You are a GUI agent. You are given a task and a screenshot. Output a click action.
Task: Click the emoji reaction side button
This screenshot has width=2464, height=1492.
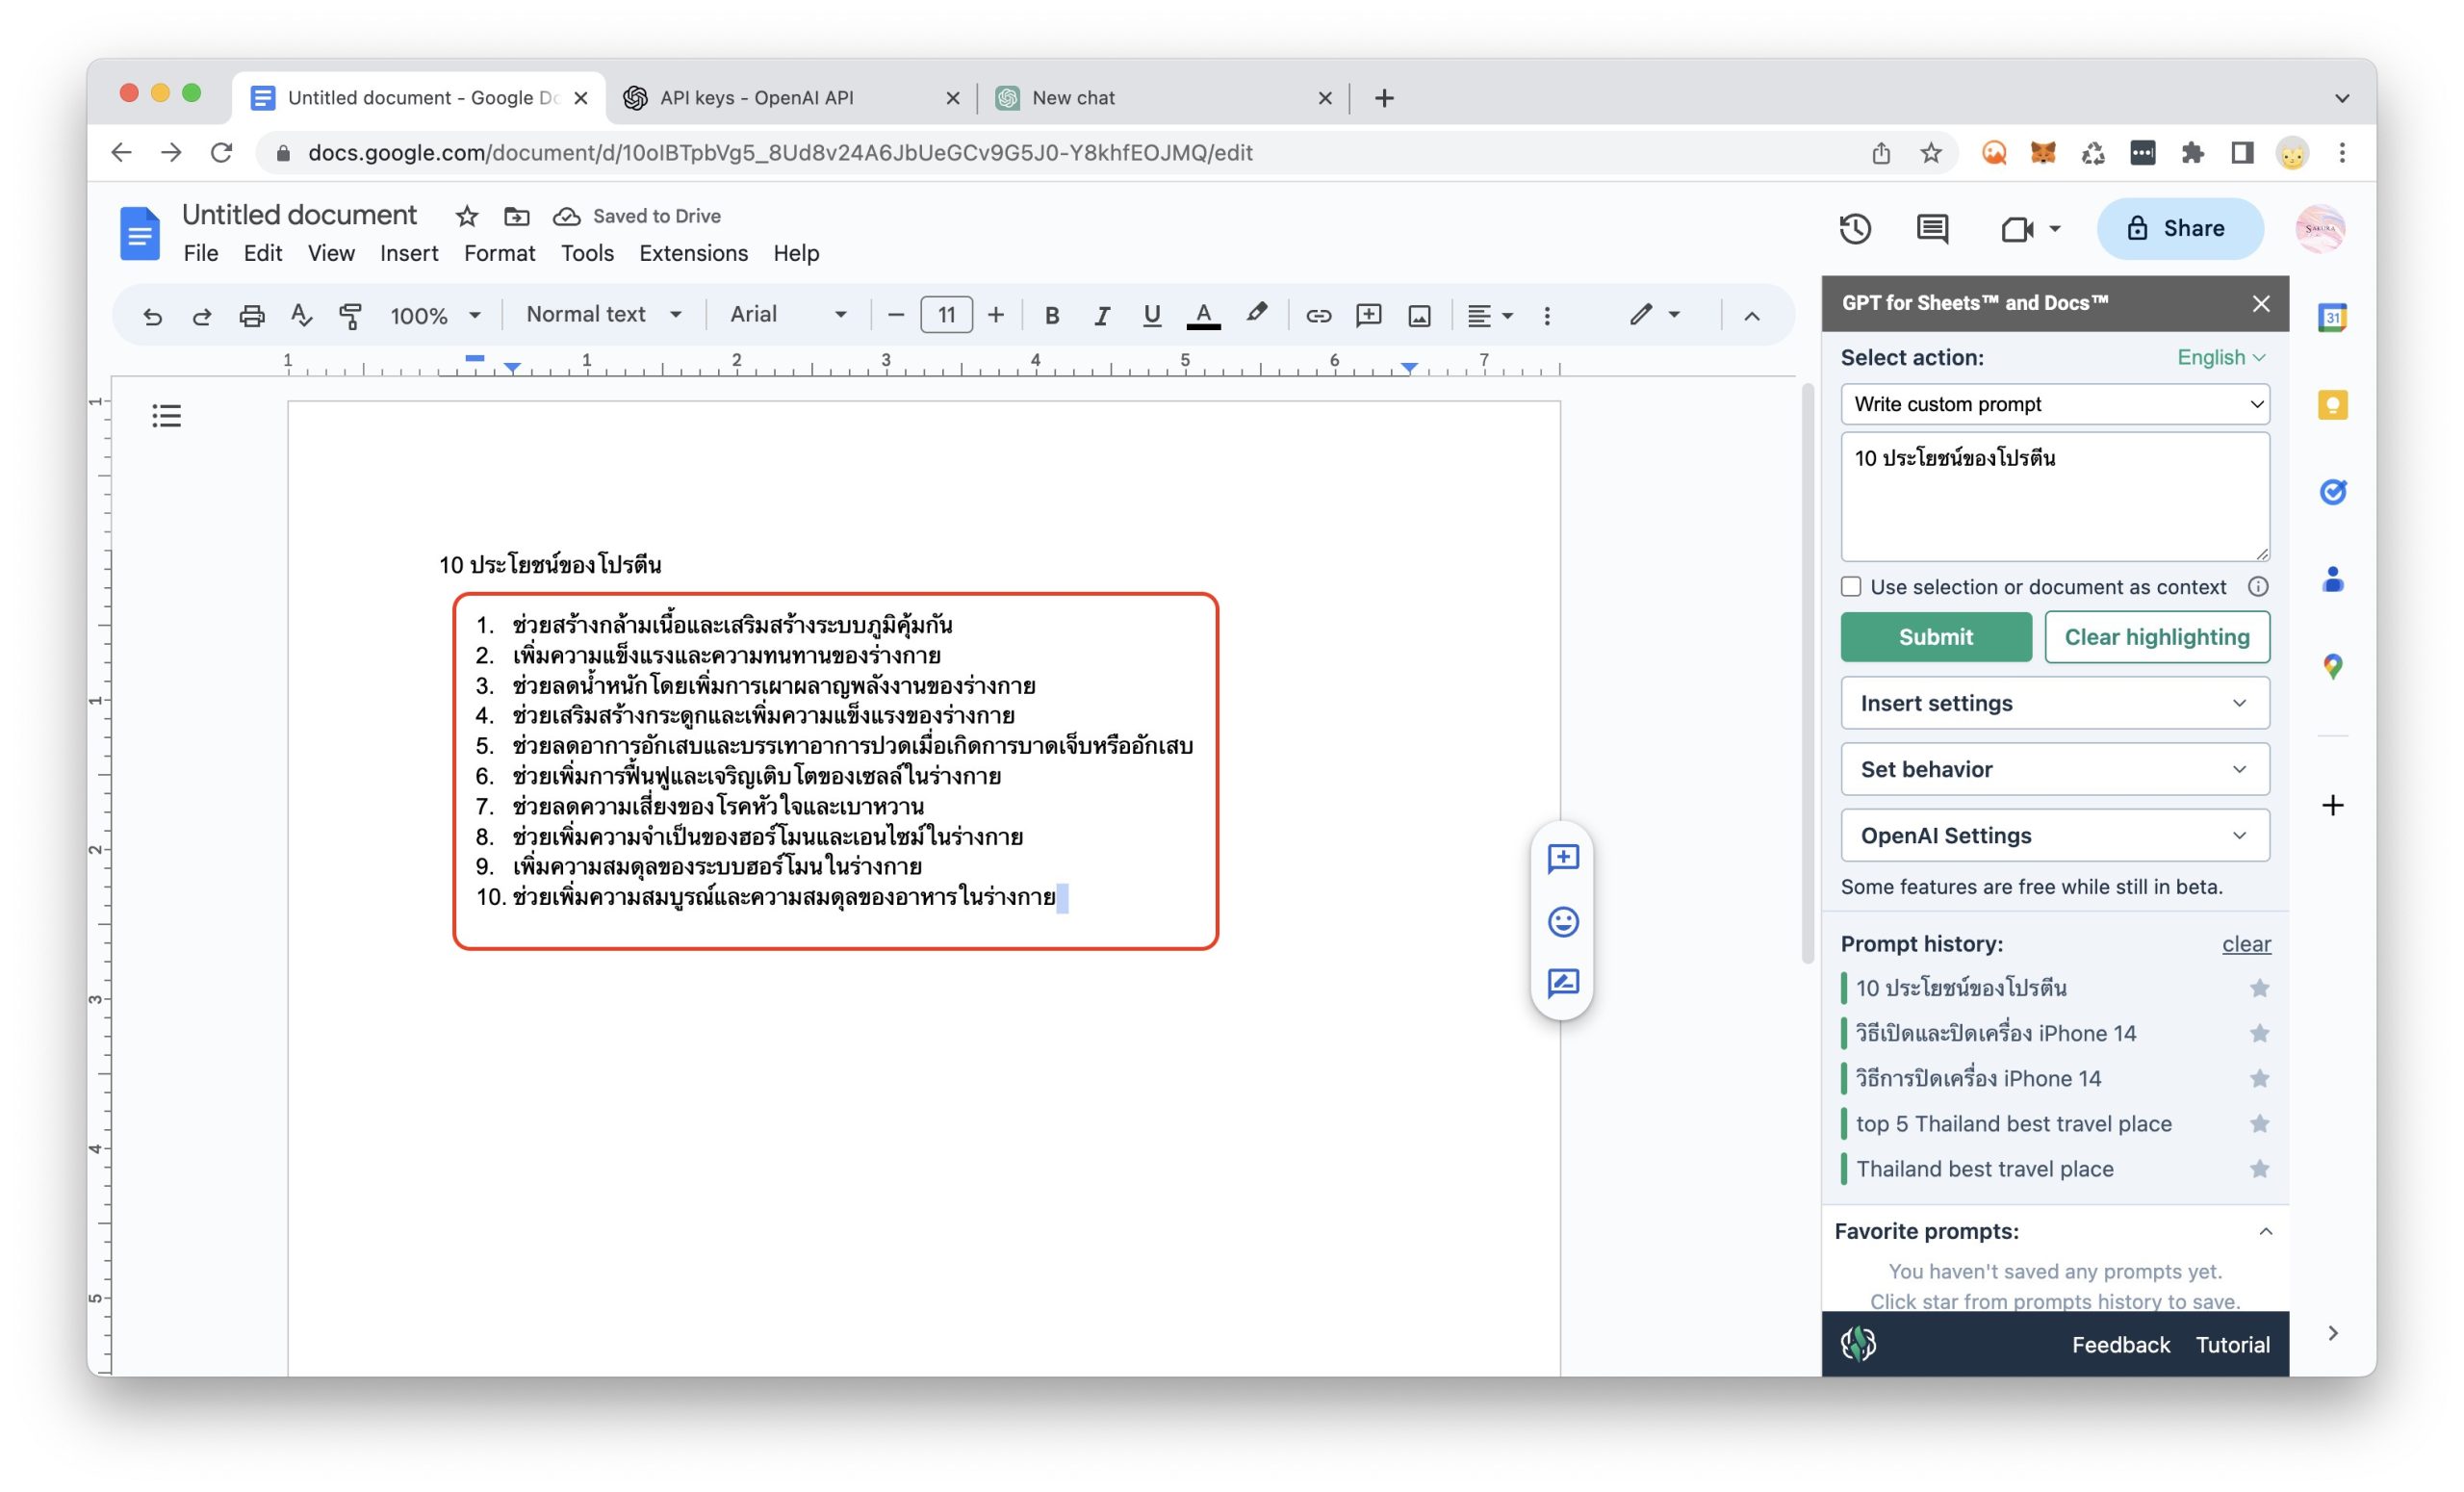point(1562,921)
